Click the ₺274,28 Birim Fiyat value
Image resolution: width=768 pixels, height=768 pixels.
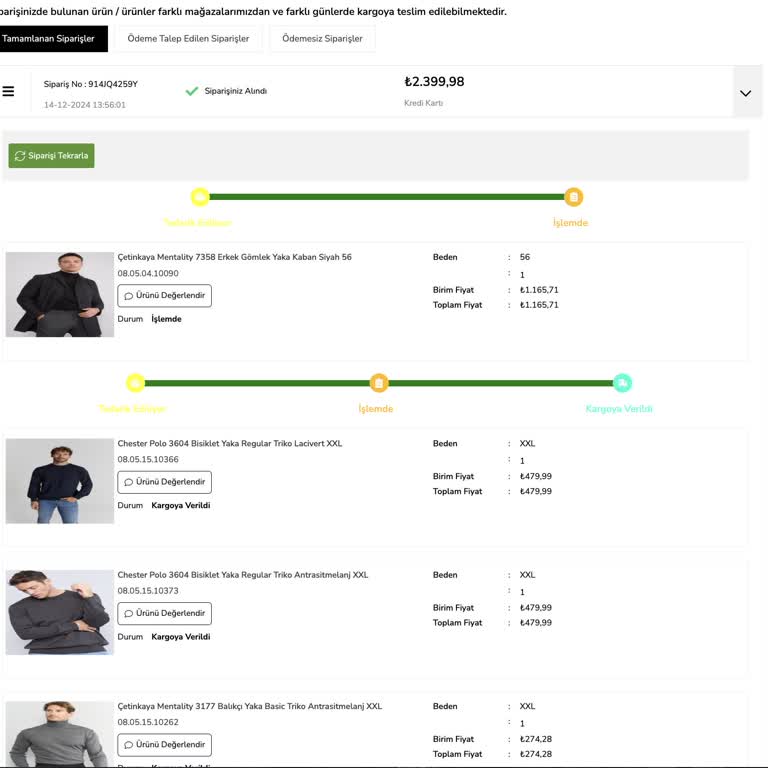tap(536, 739)
